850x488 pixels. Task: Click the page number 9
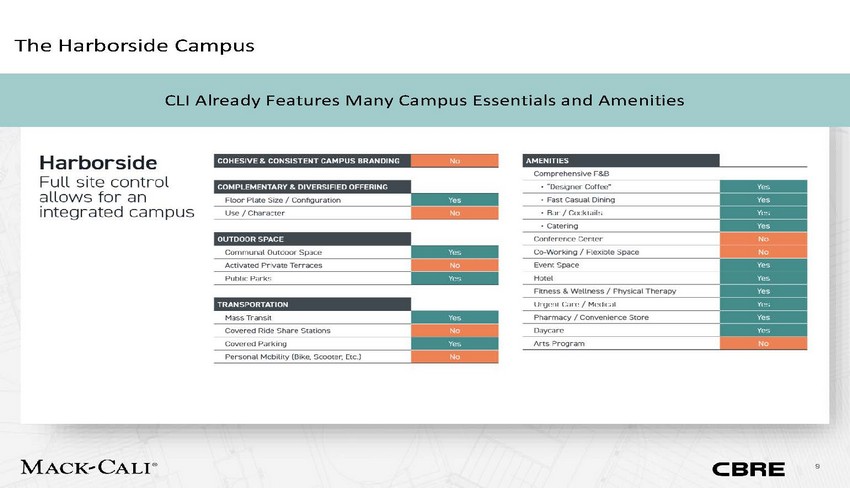click(x=817, y=465)
